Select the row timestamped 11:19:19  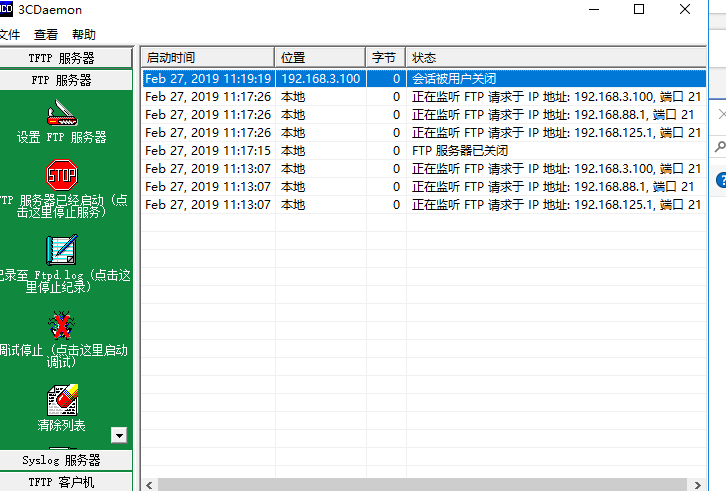click(x=424, y=79)
